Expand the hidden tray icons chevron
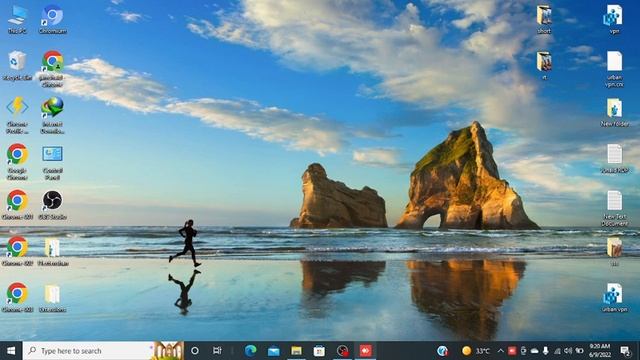Viewport: 640px width, 360px height. tap(500, 351)
